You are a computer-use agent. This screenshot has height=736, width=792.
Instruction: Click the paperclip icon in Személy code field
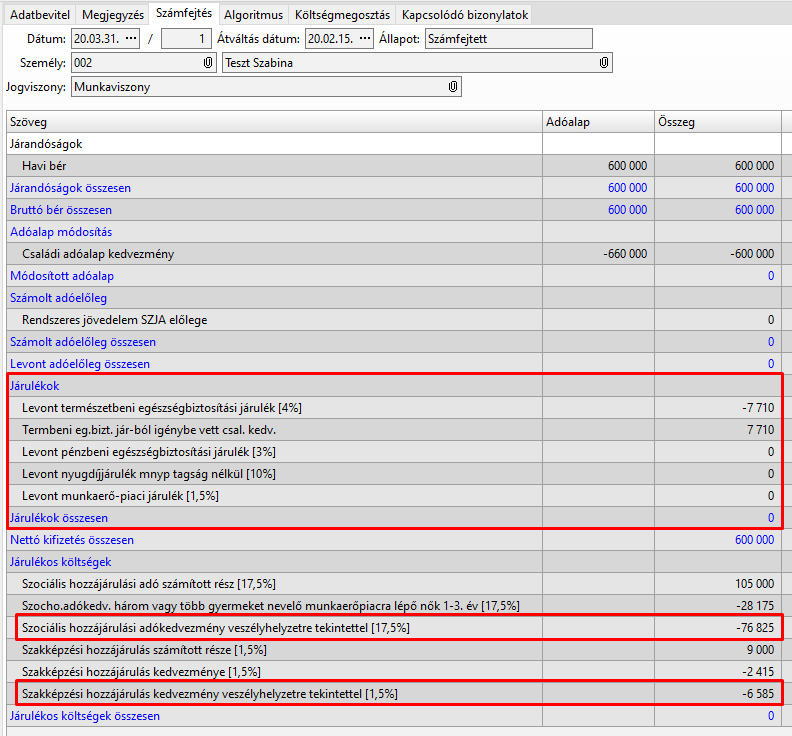(208, 63)
